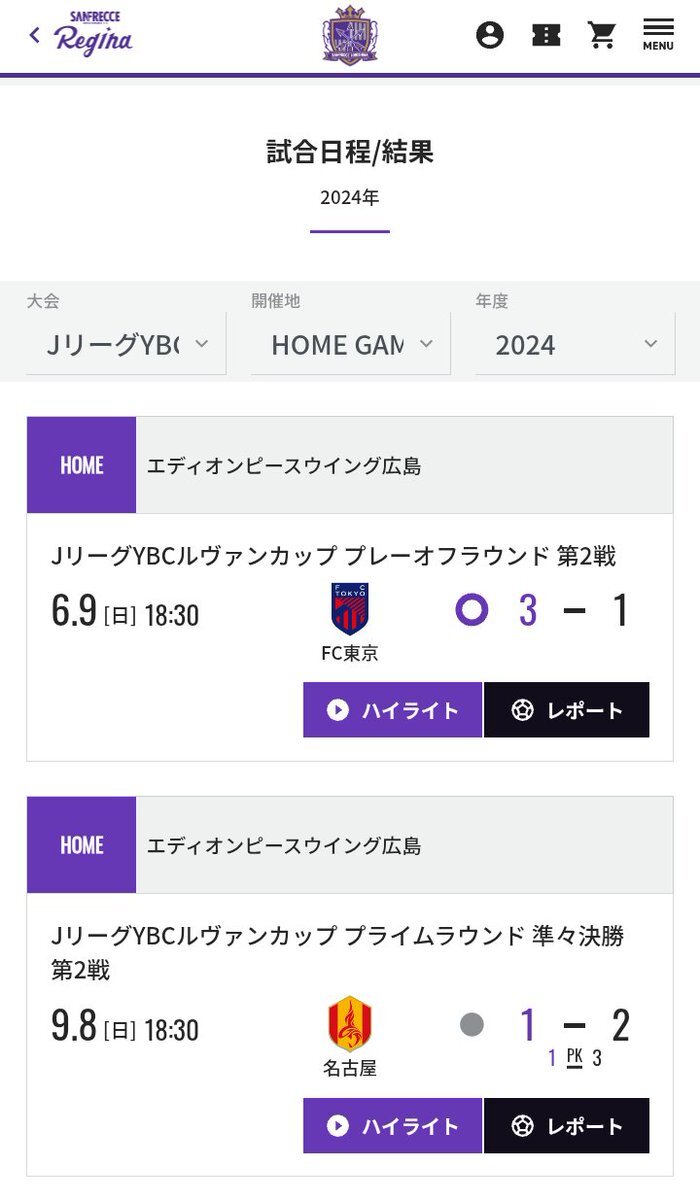
Task: Open レポート for the 名古屋 match
Action: coord(567,1125)
